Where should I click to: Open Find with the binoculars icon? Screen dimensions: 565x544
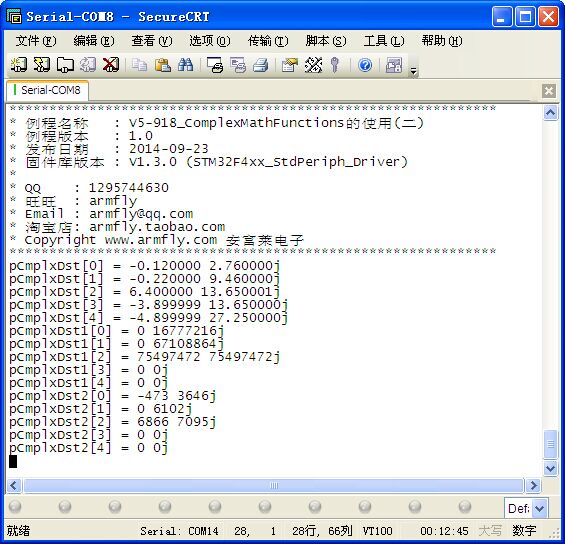(x=186, y=65)
